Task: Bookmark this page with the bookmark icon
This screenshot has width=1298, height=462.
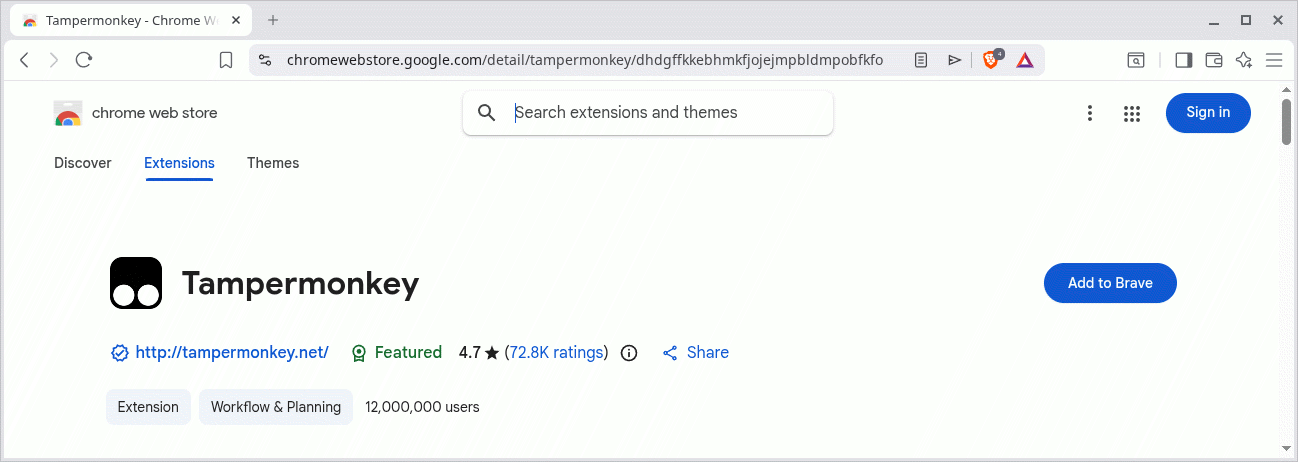Action: [x=226, y=60]
